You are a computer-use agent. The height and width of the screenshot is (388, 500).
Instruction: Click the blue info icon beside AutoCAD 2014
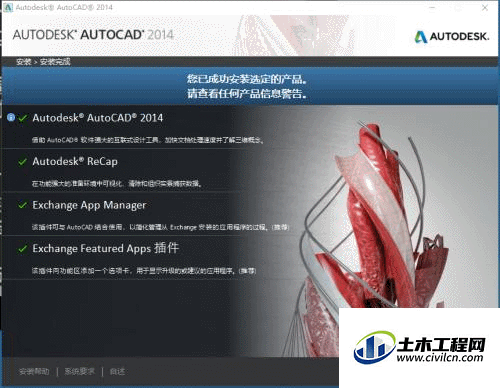click(x=11, y=117)
